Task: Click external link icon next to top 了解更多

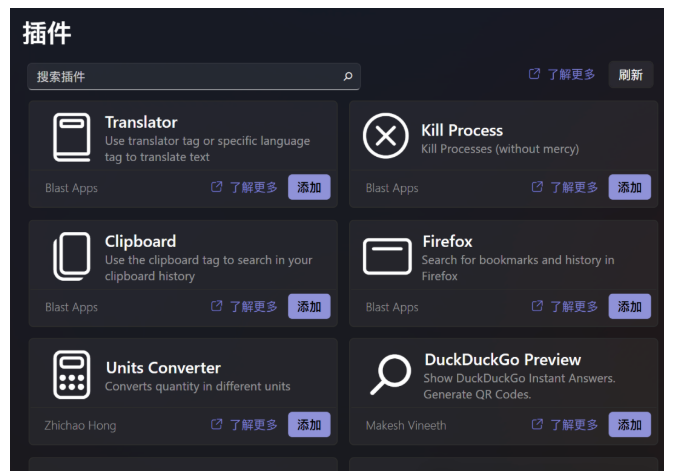Action: click(x=534, y=74)
